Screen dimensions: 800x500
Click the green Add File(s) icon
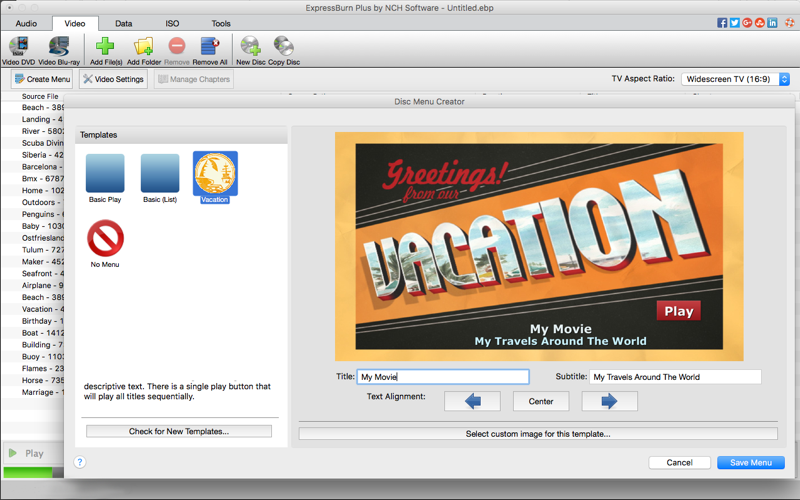(x=105, y=46)
